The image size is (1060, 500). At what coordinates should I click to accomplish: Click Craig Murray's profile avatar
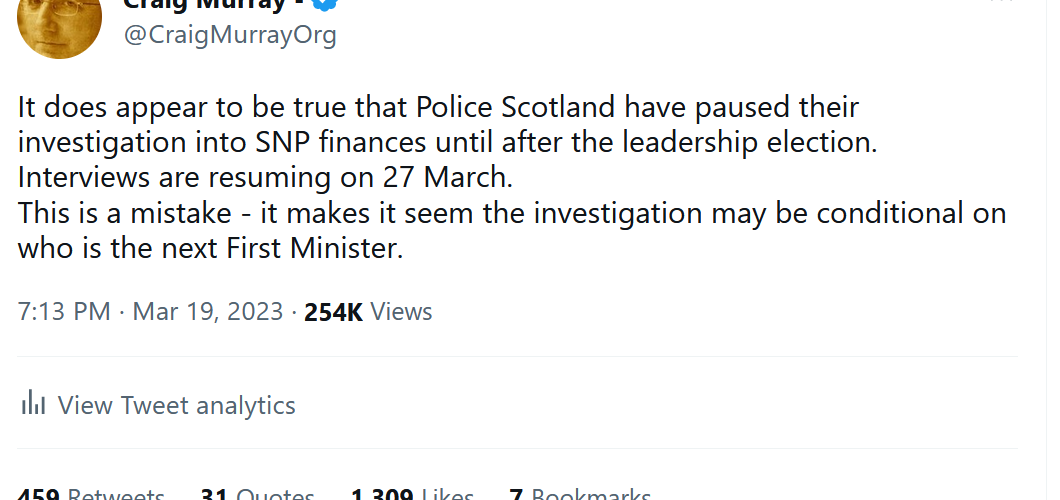(60, 24)
